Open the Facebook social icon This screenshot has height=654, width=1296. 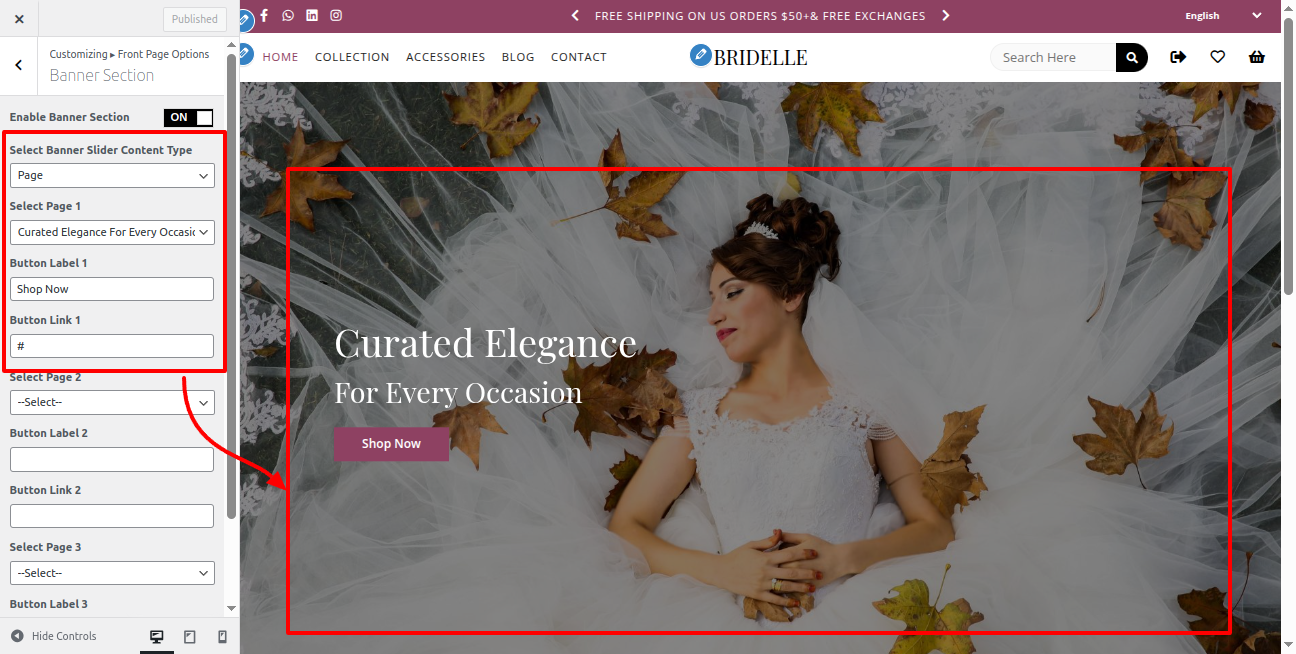(264, 15)
